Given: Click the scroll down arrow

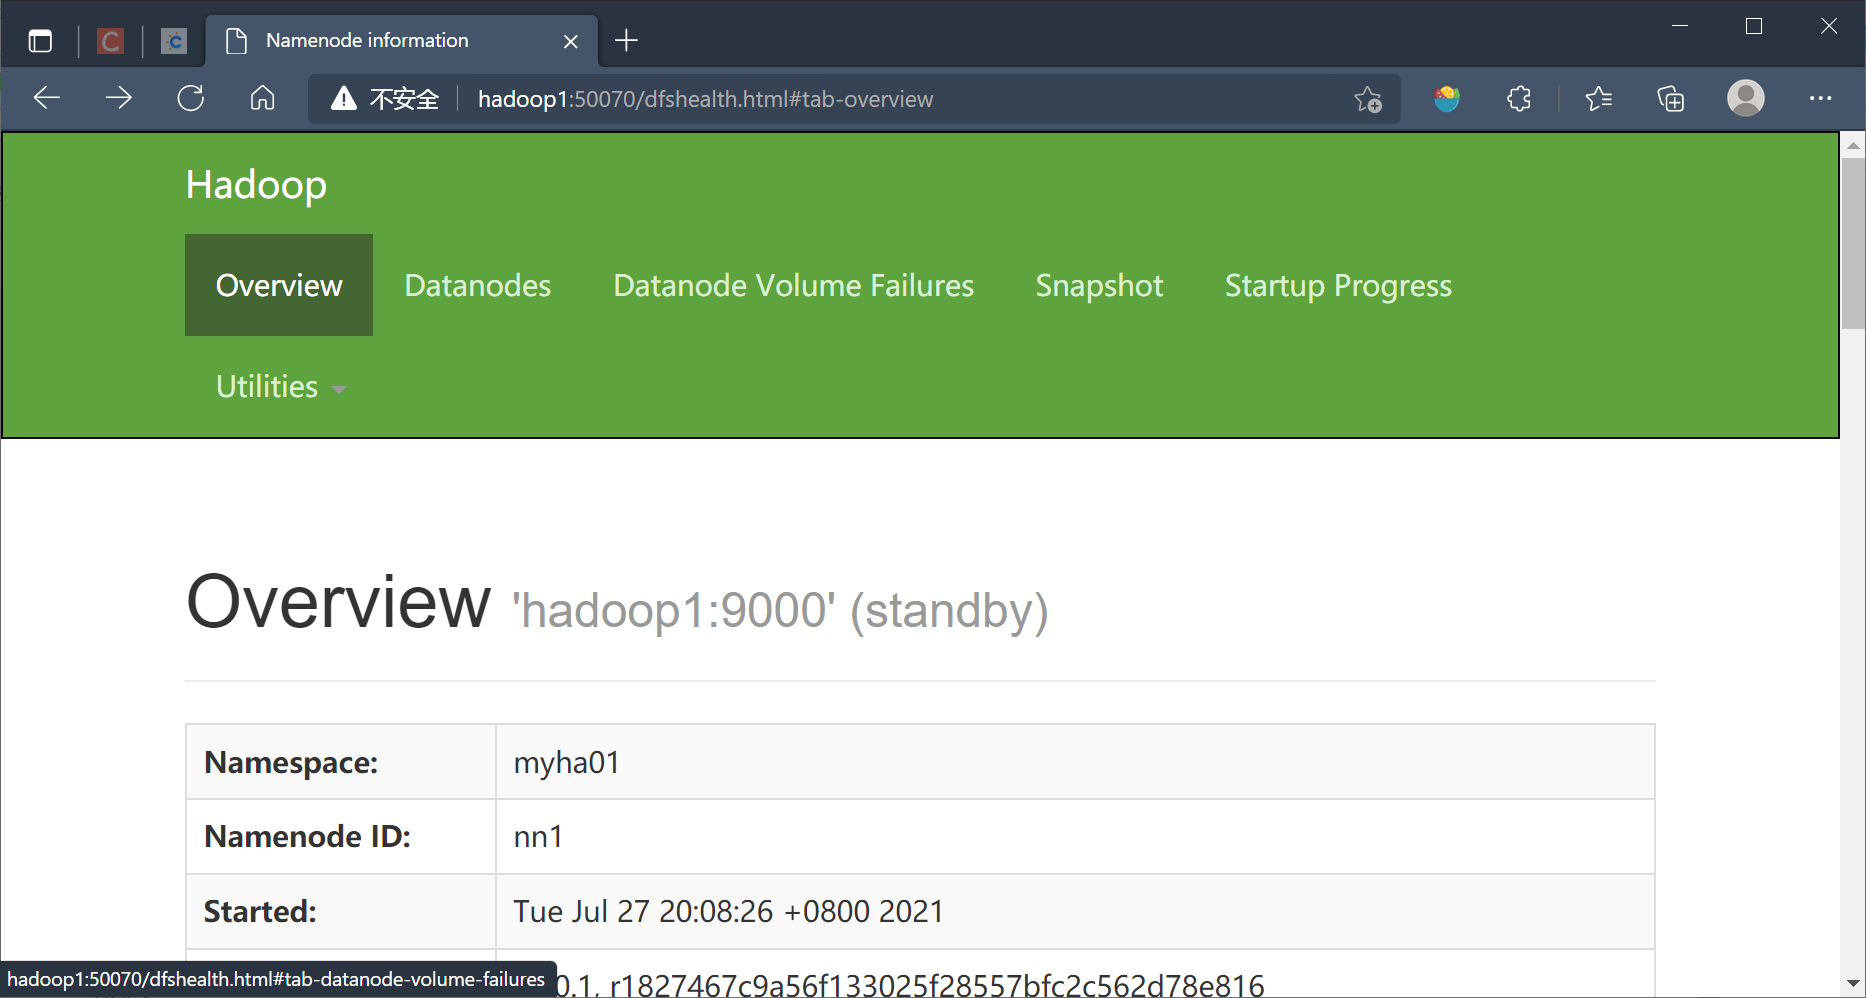Looking at the screenshot, I should click(1853, 983).
